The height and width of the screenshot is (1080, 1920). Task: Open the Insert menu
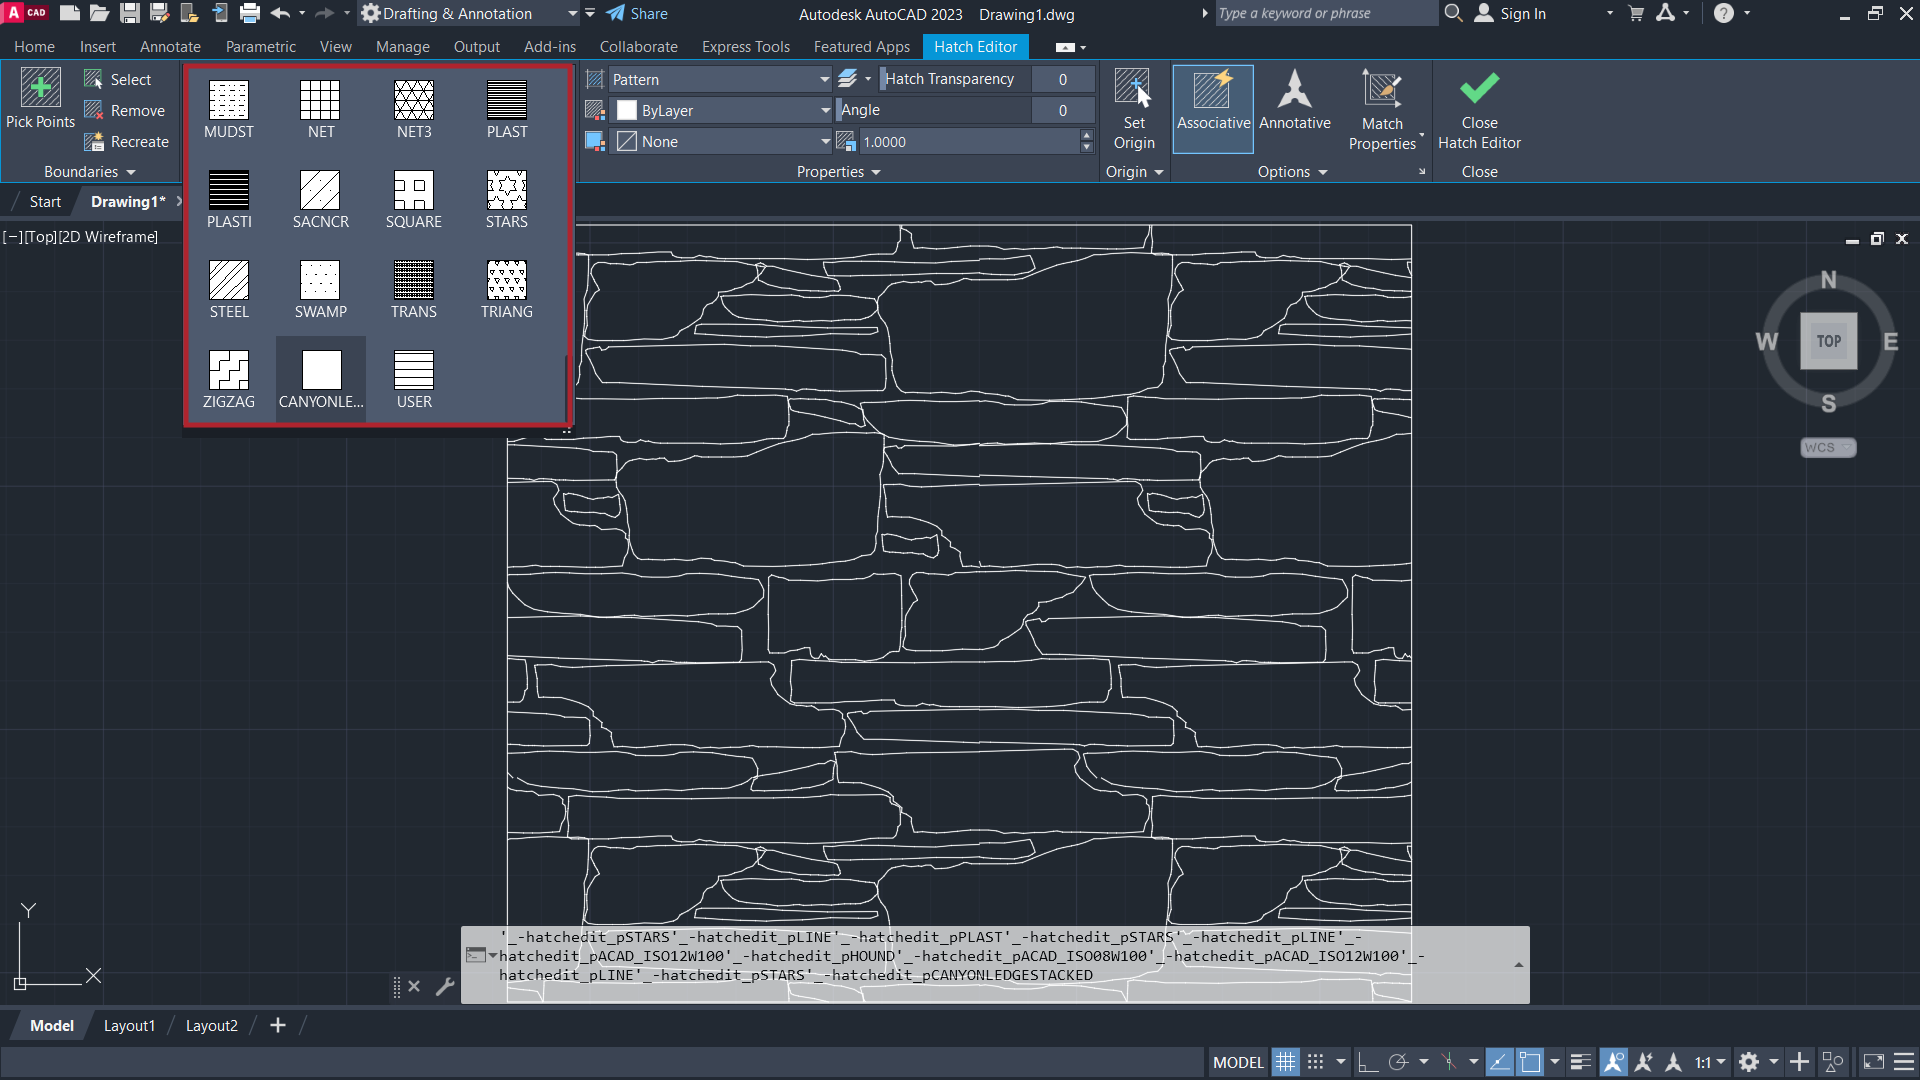tap(96, 46)
